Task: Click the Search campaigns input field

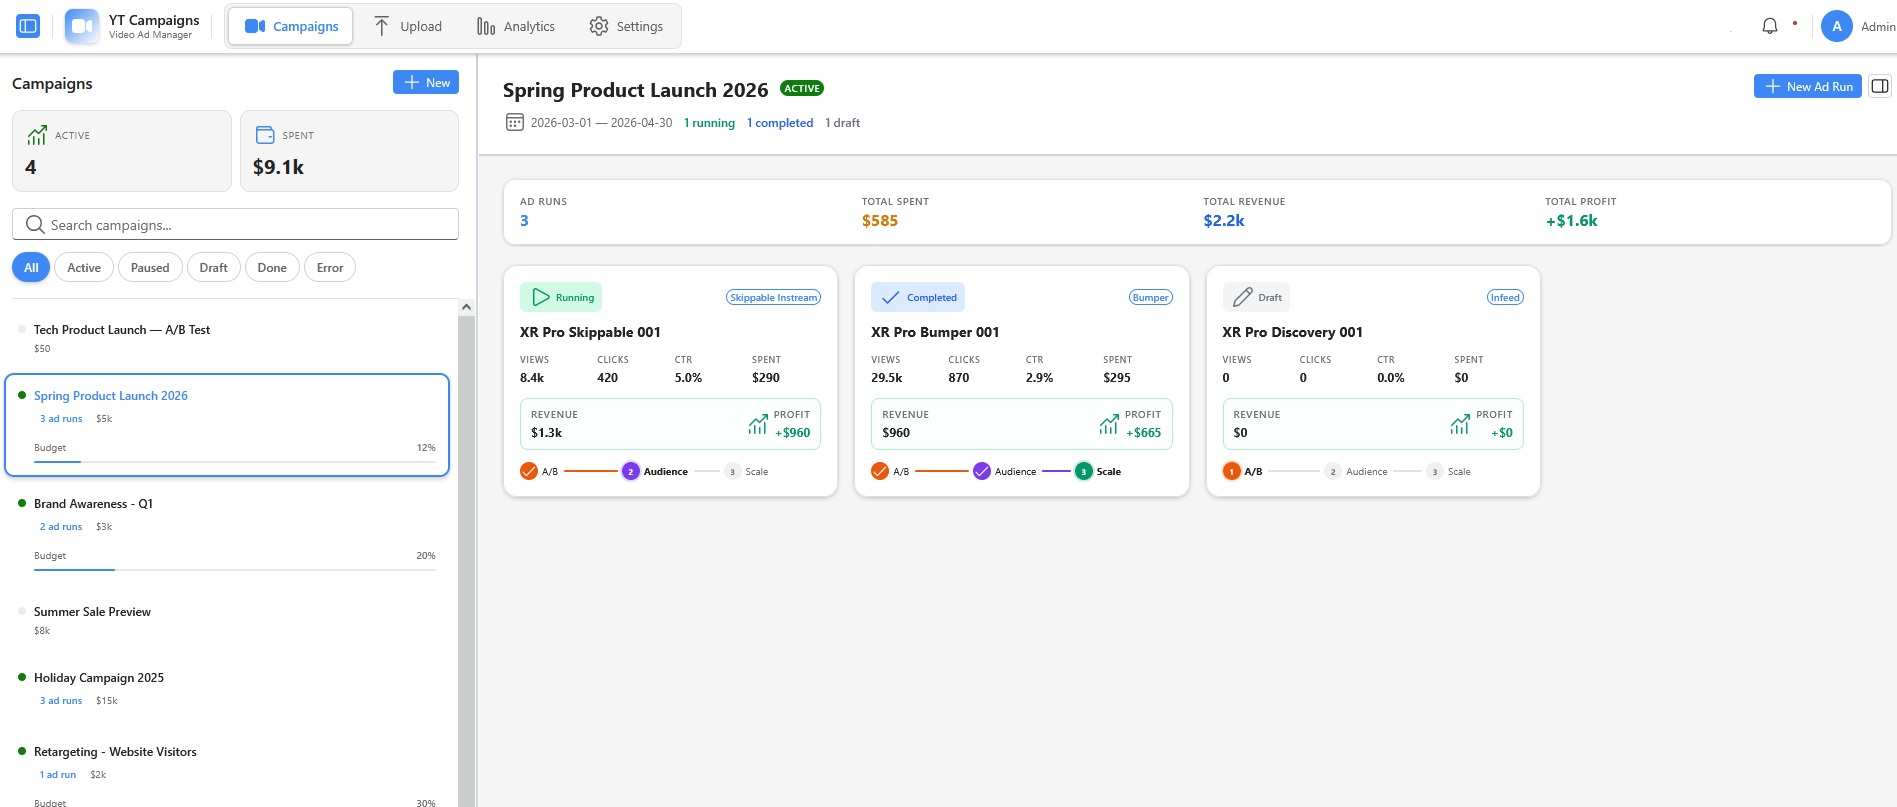Action: [x=235, y=225]
